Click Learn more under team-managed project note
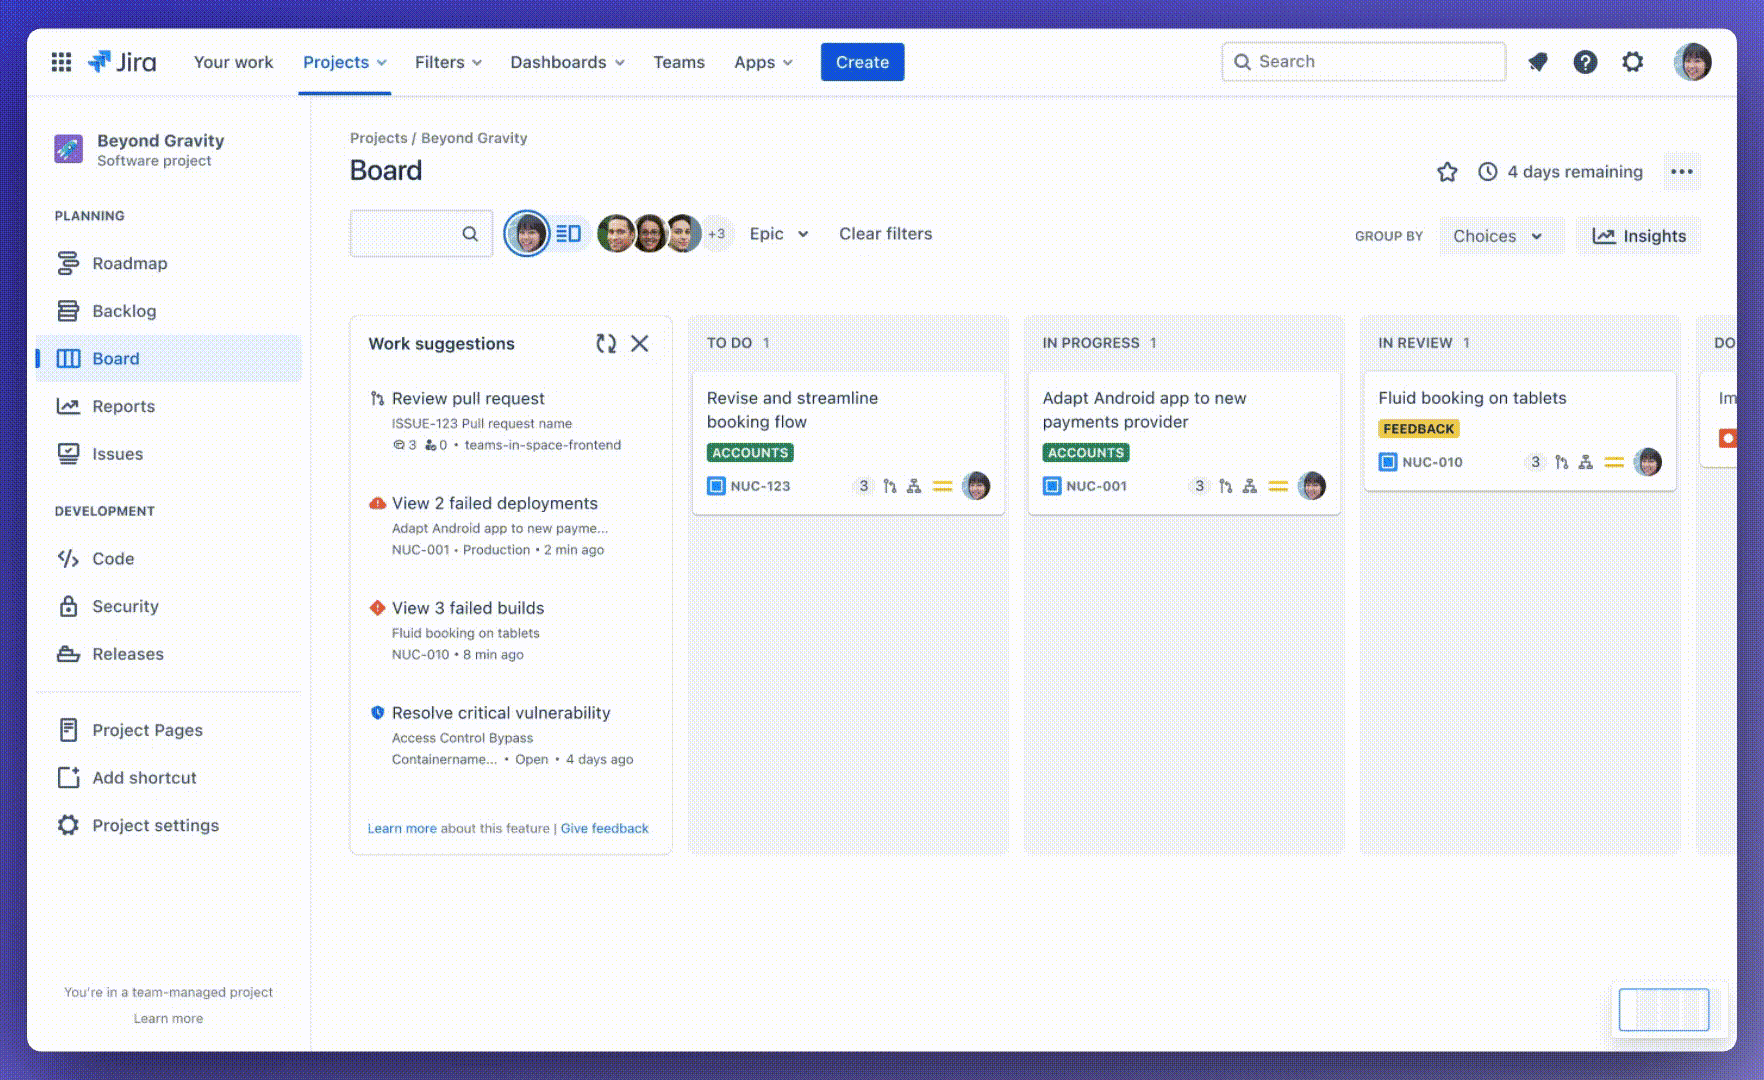Image resolution: width=1764 pixels, height=1080 pixels. [168, 1018]
